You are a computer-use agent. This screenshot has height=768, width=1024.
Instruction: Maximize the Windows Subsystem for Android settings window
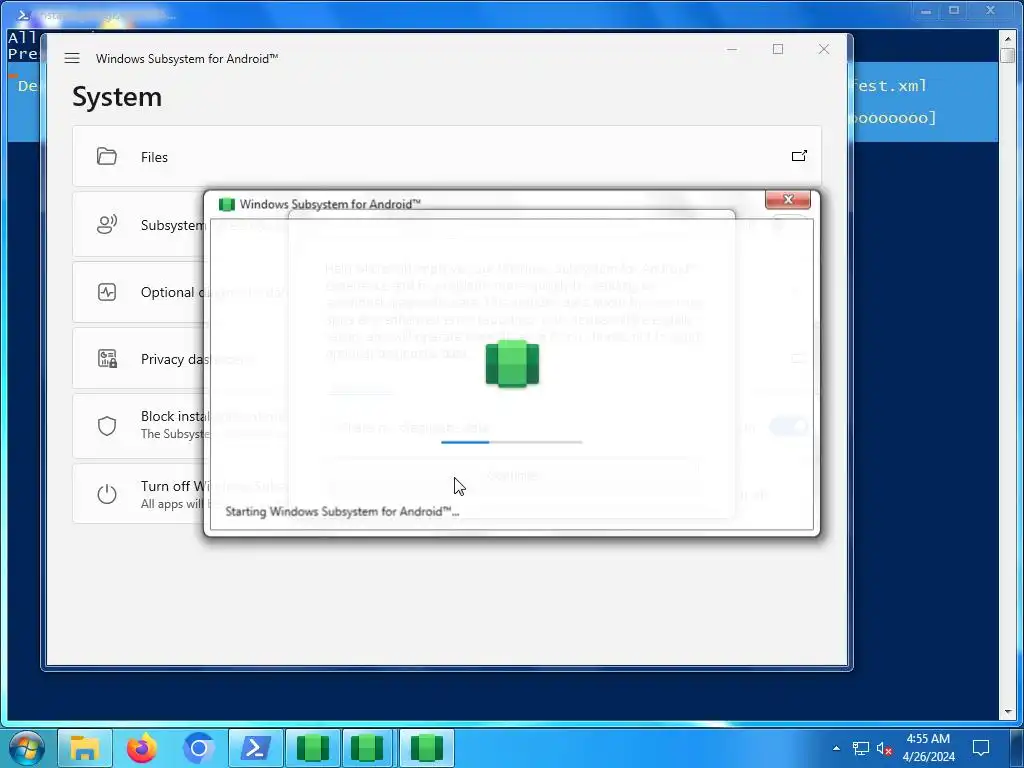tap(778, 49)
